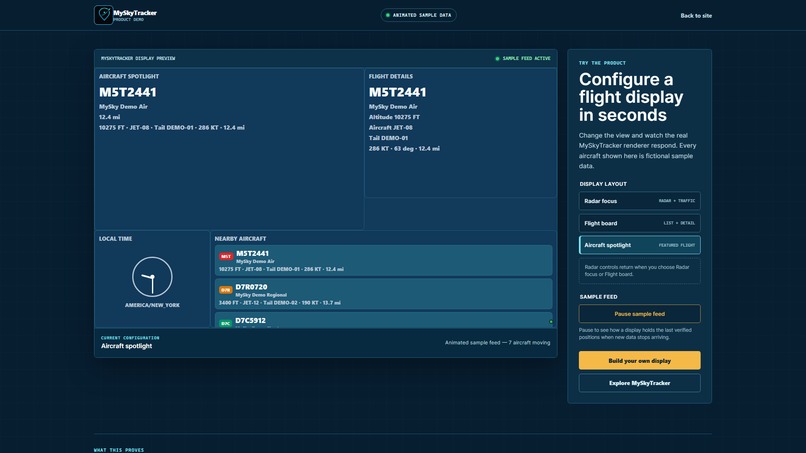Click the Animated Sample Data badge
This screenshot has height=453, width=806.
coord(418,15)
